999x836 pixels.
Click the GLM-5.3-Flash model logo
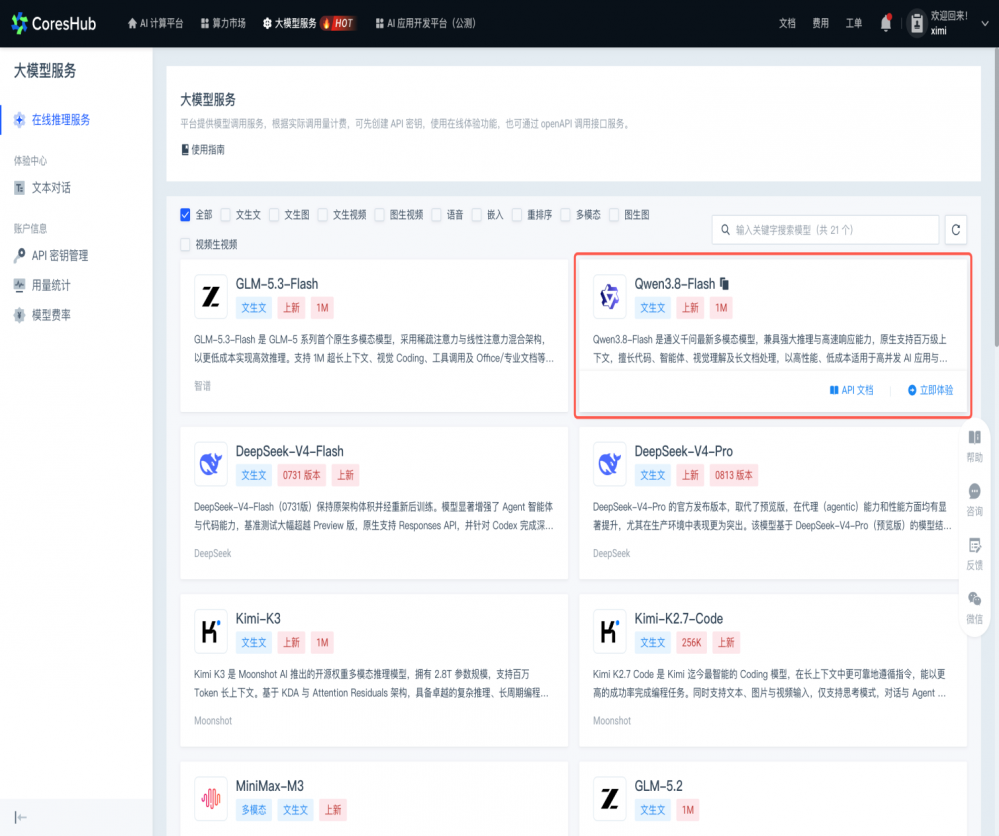(x=211, y=296)
